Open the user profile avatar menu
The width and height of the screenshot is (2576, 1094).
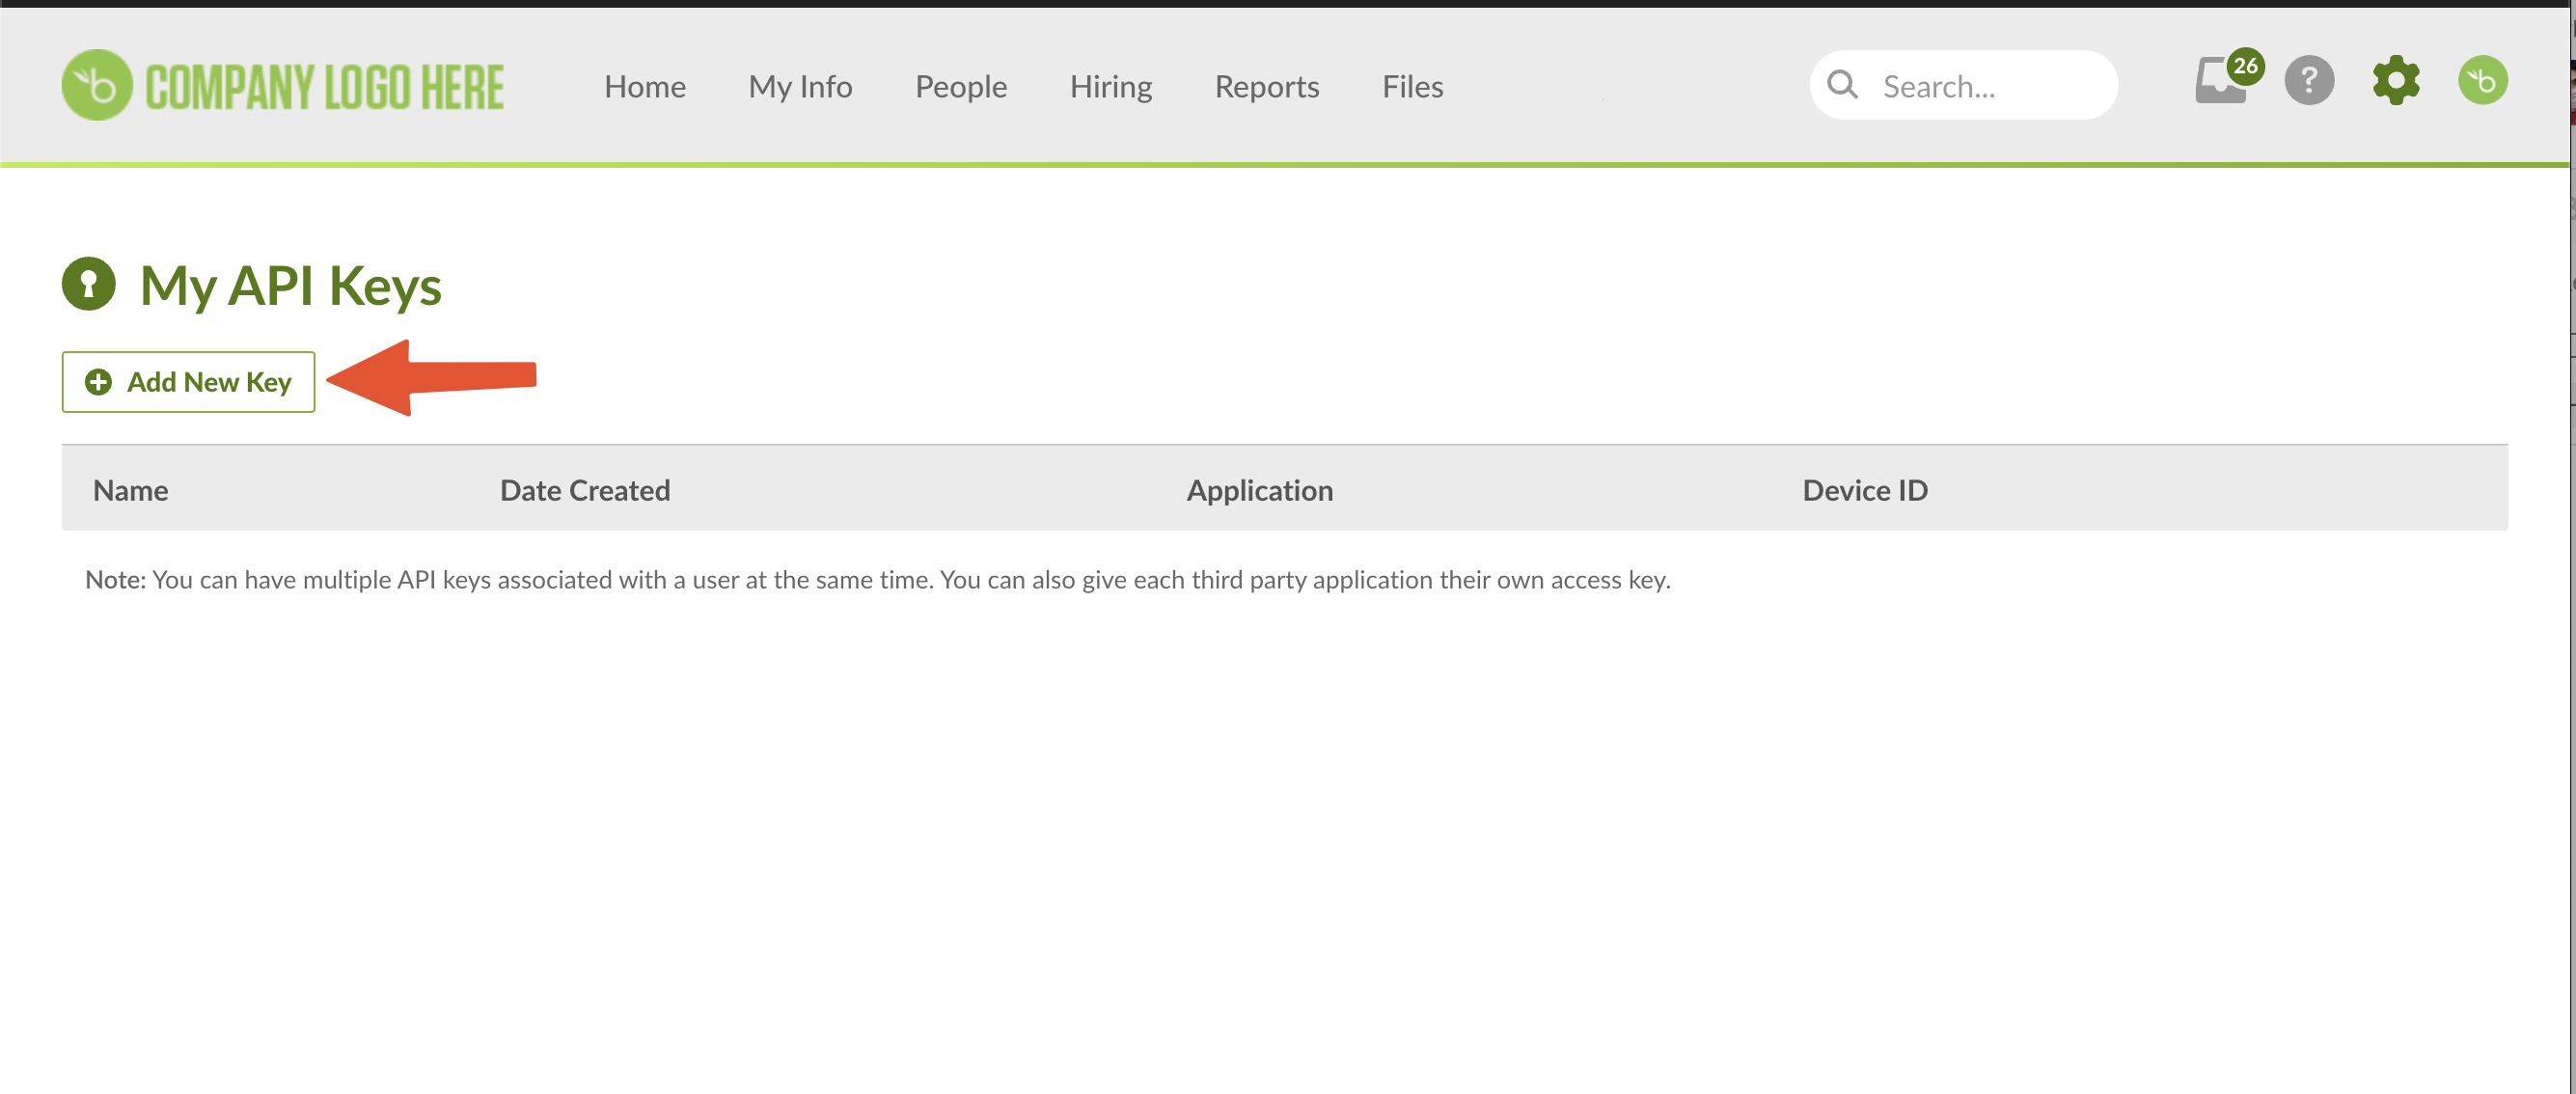[x=2483, y=80]
